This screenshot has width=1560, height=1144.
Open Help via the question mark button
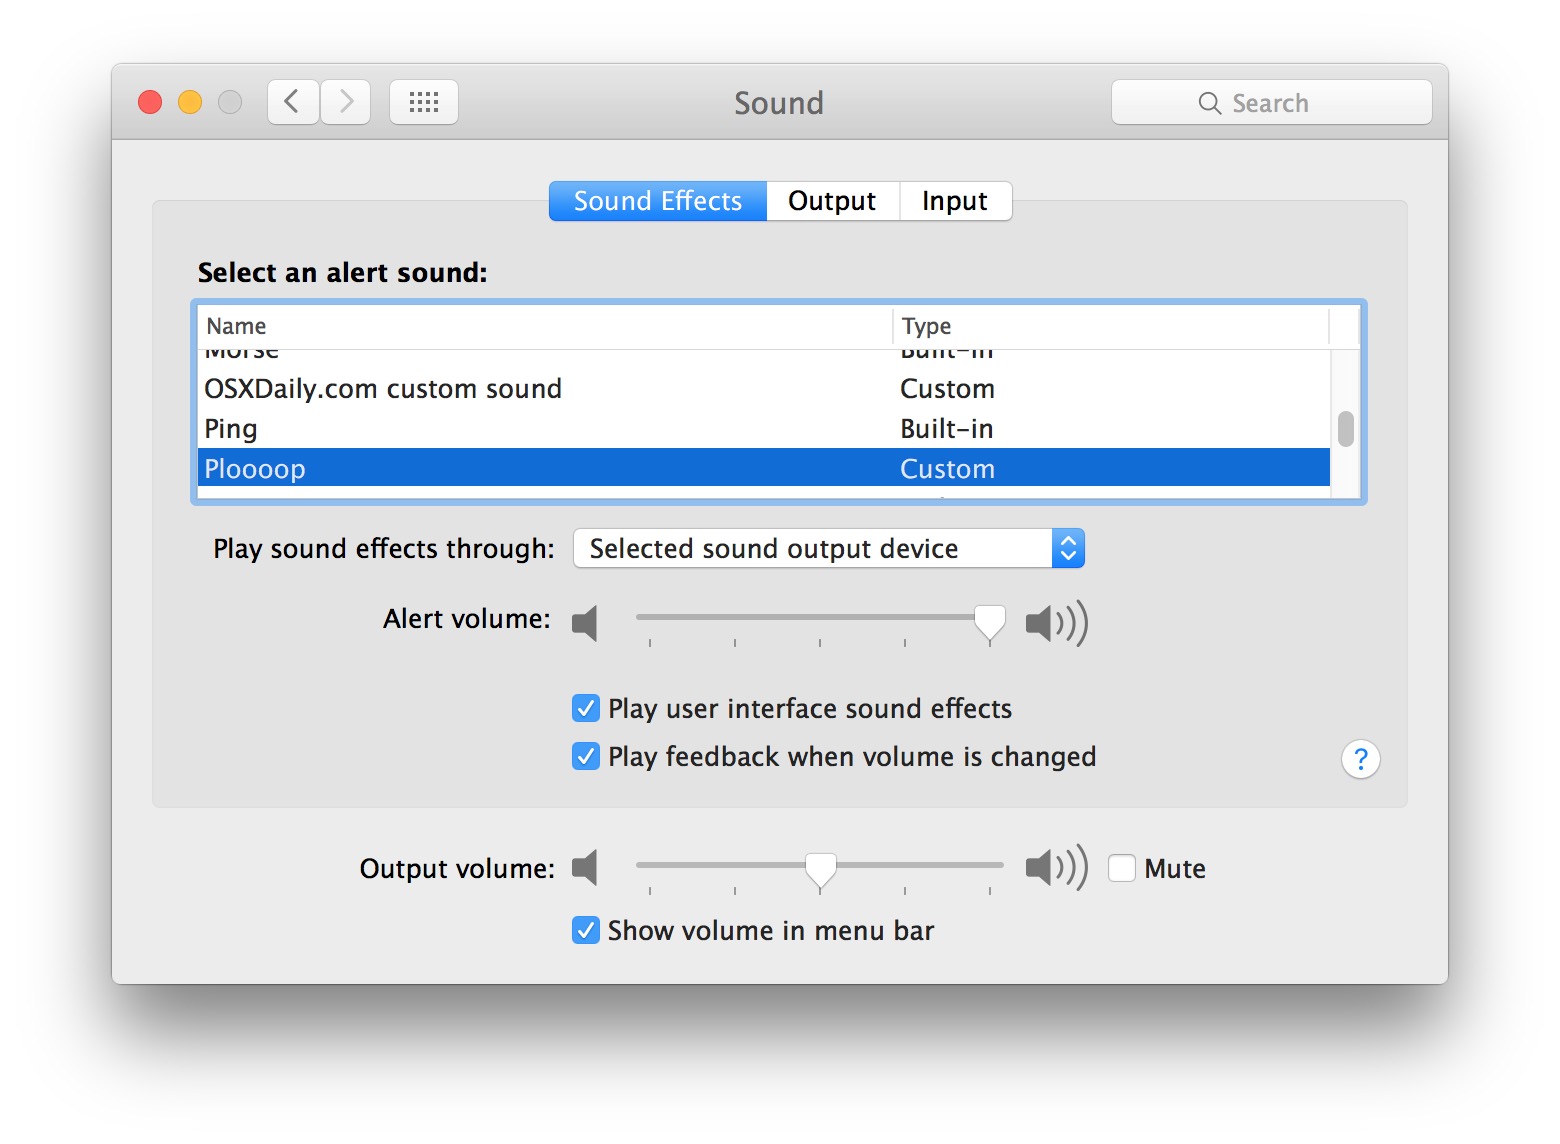[1360, 760]
